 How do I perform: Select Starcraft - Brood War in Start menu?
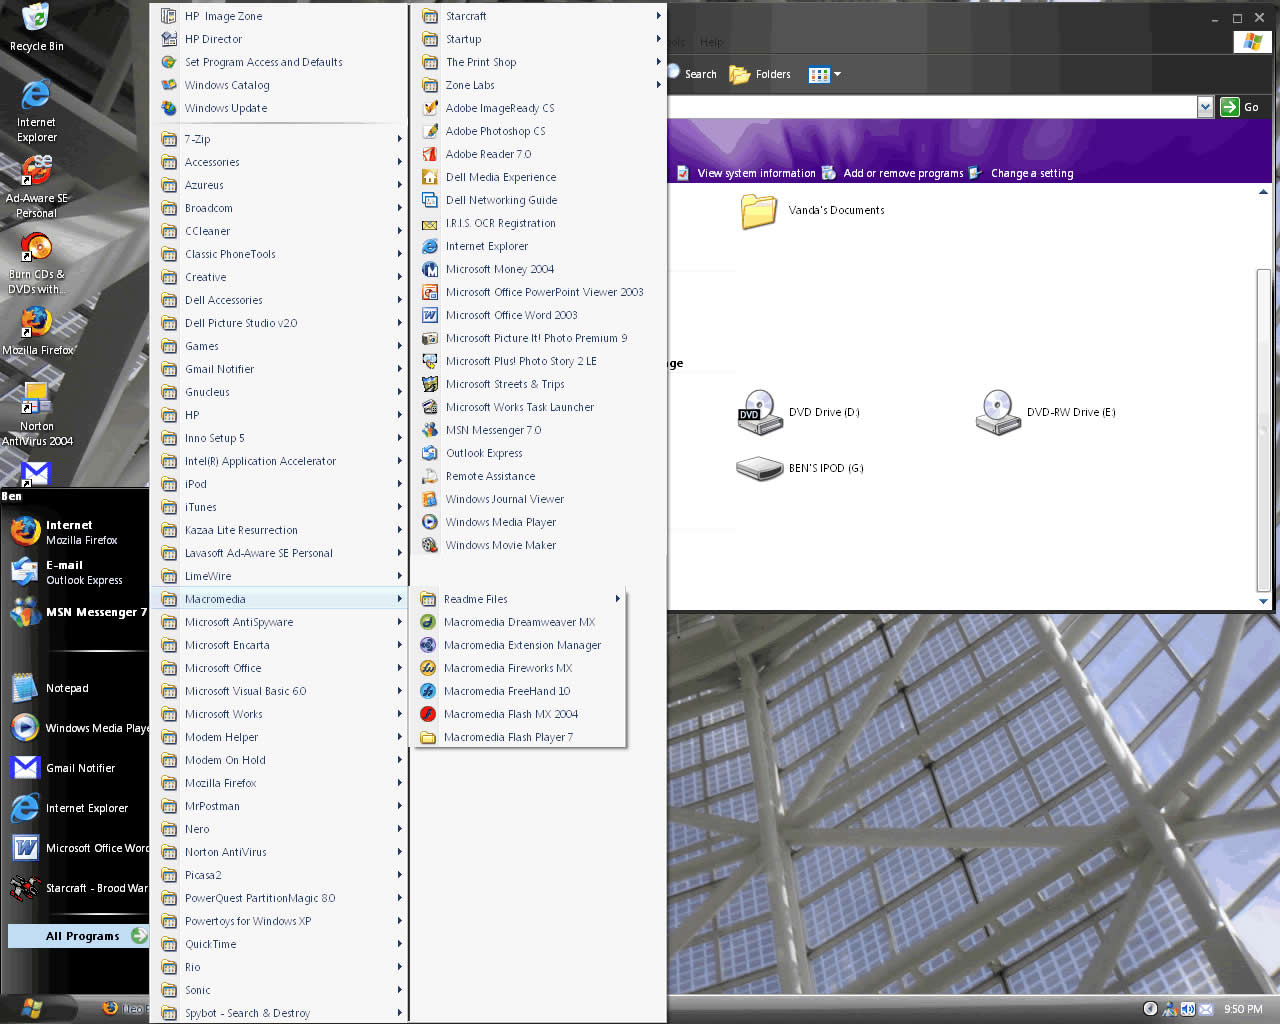76,888
